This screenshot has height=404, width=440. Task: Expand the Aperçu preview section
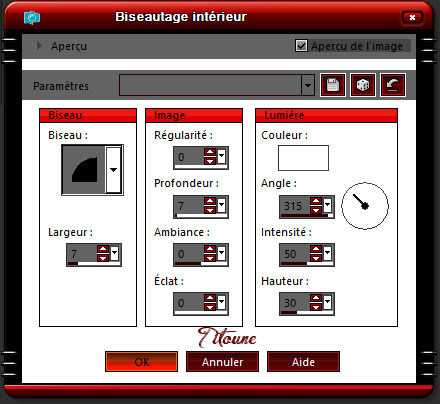coord(39,46)
